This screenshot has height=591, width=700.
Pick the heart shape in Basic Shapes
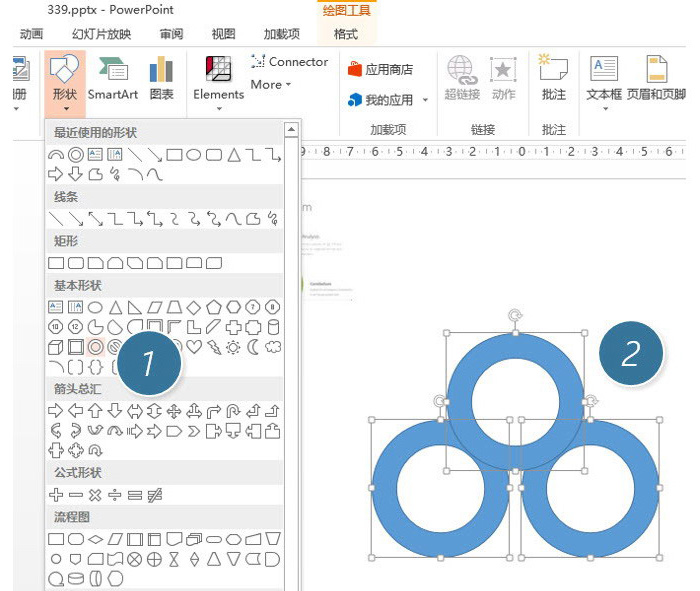196,347
